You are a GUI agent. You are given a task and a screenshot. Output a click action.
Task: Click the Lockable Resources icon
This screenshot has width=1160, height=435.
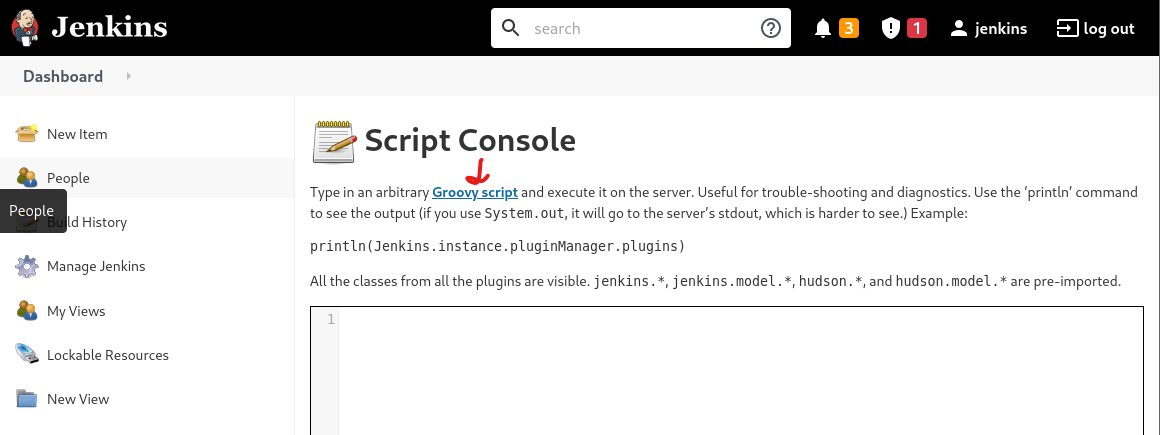pyautogui.click(x=27, y=355)
